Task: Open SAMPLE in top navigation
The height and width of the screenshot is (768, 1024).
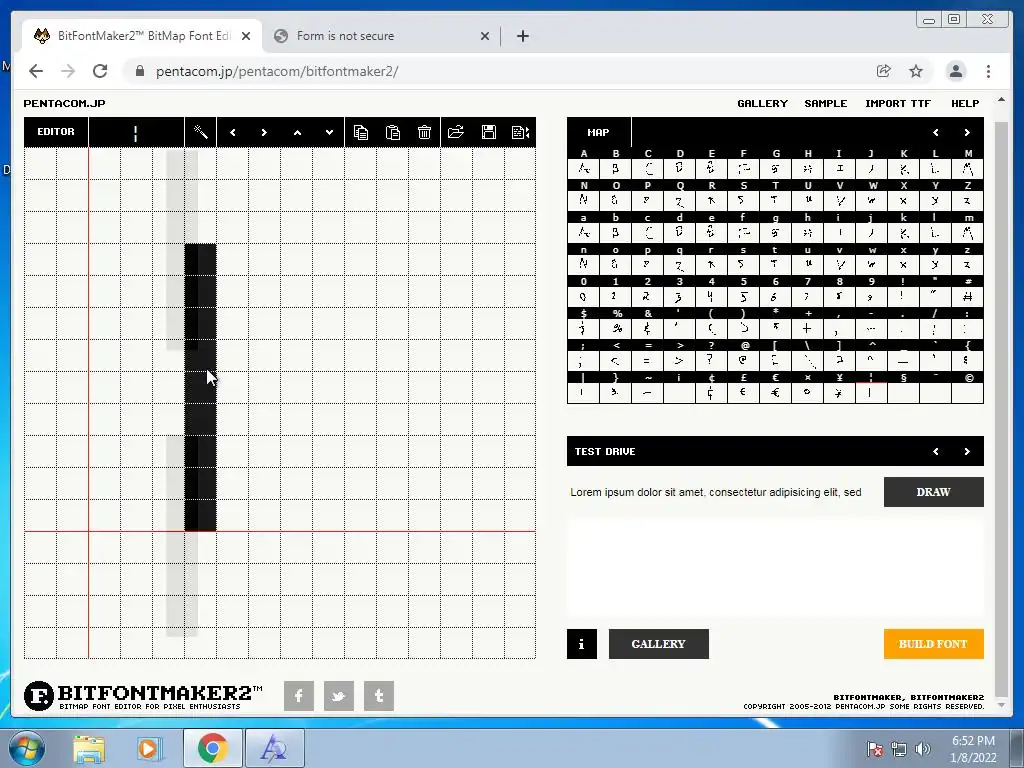Action: point(825,103)
